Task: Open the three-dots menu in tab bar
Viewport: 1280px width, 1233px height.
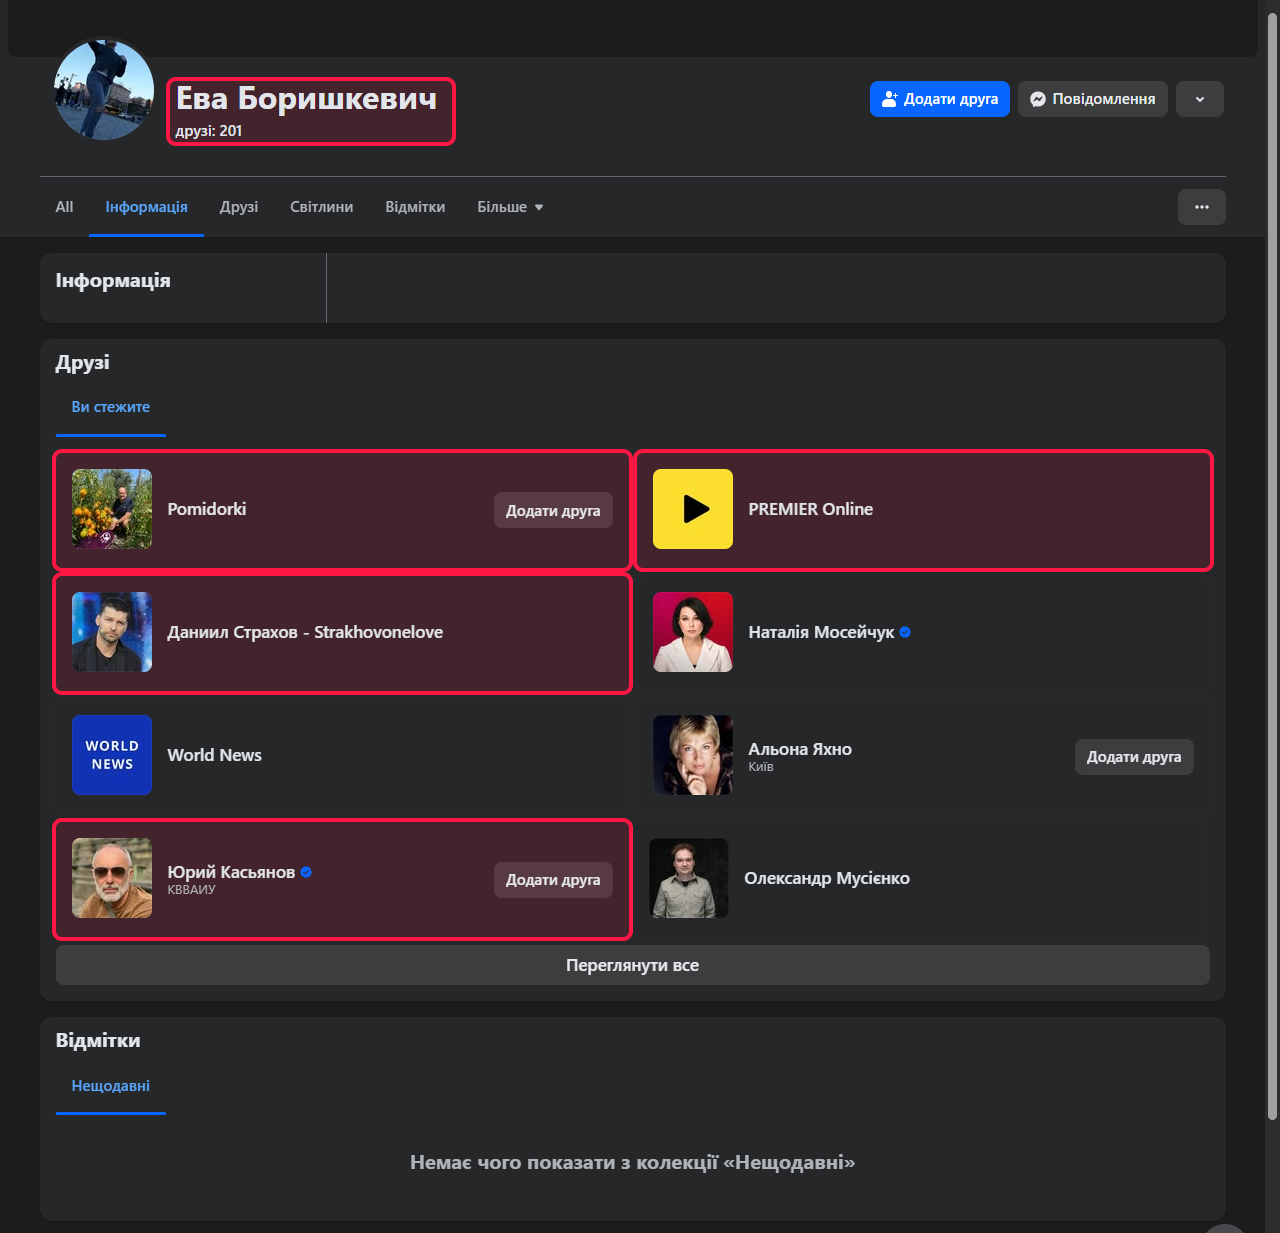Action: click(x=1202, y=207)
